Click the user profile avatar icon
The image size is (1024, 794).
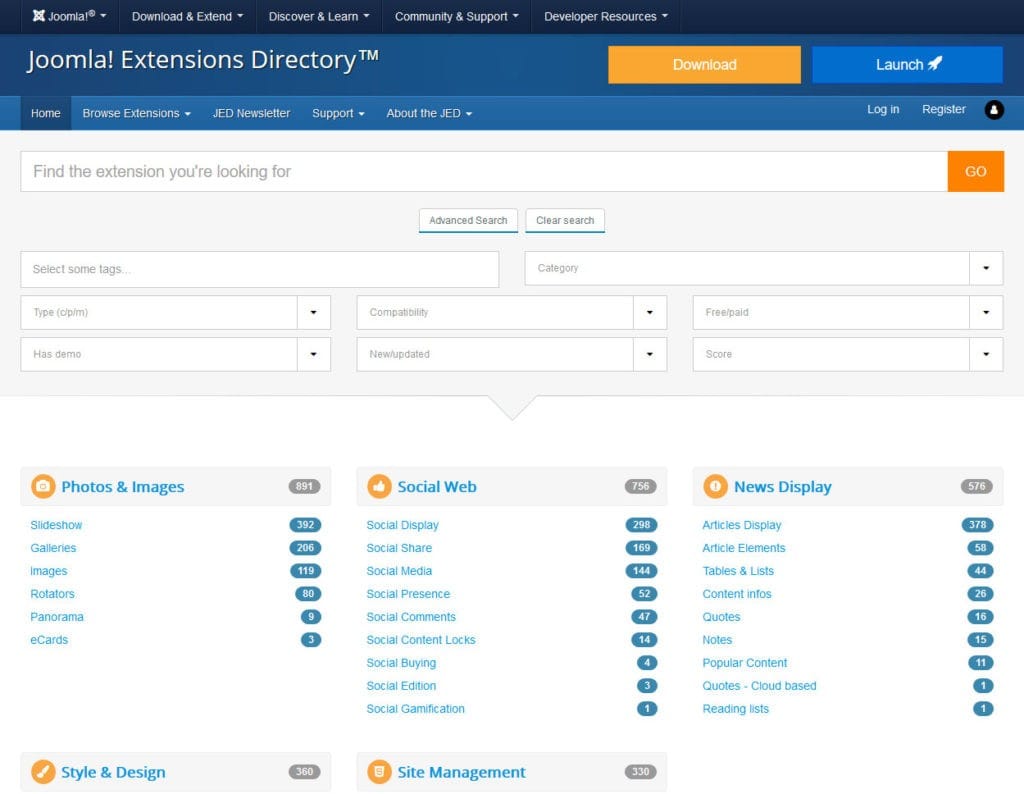point(993,110)
